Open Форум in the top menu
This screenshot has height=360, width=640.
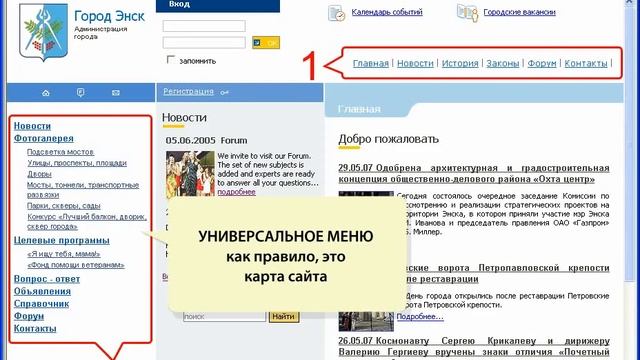pos(542,63)
